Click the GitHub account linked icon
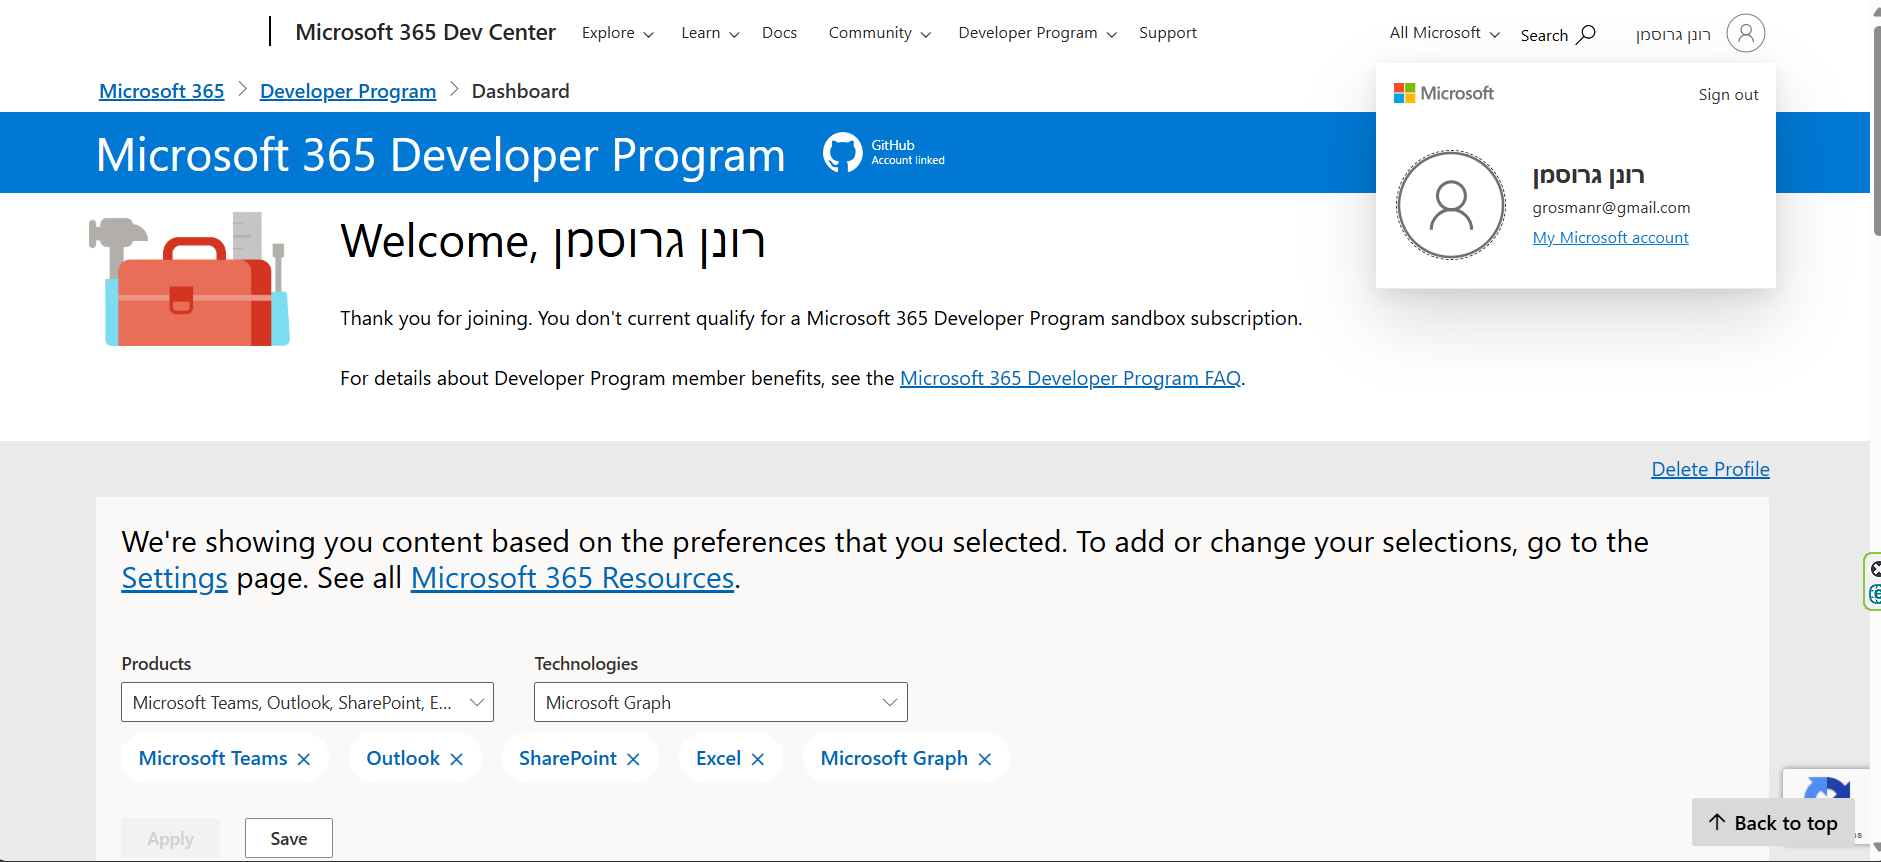This screenshot has height=862, width=1881. pos(842,152)
